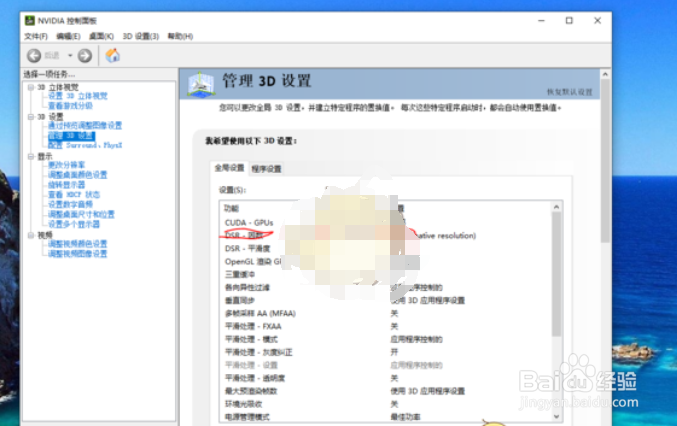Open the 文件(F) menu
The height and width of the screenshot is (426, 677).
pyautogui.click(x=36, y=36)
